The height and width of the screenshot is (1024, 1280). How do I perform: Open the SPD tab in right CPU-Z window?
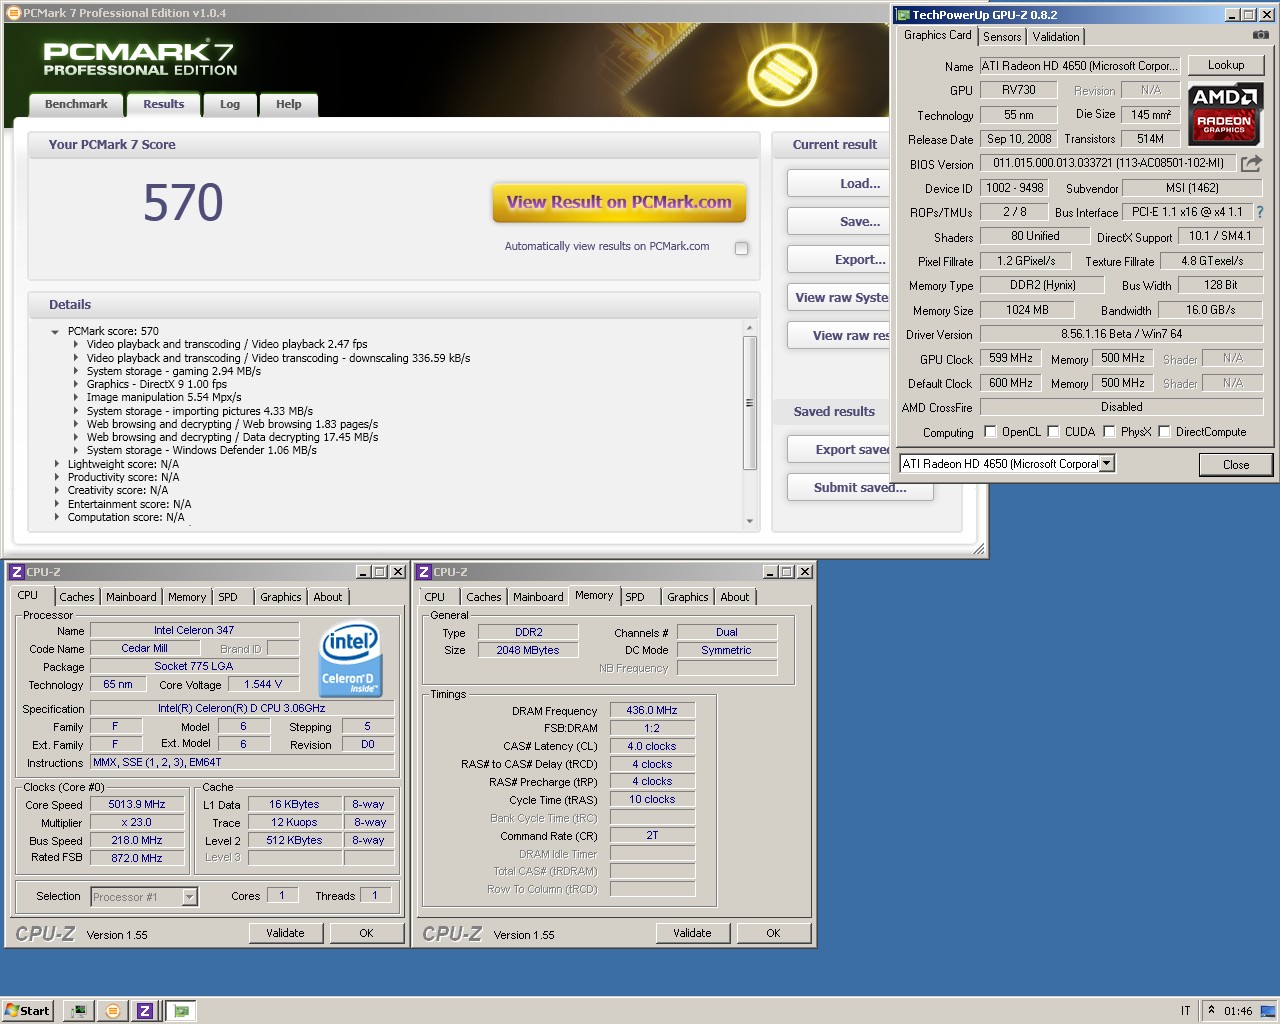635,597
